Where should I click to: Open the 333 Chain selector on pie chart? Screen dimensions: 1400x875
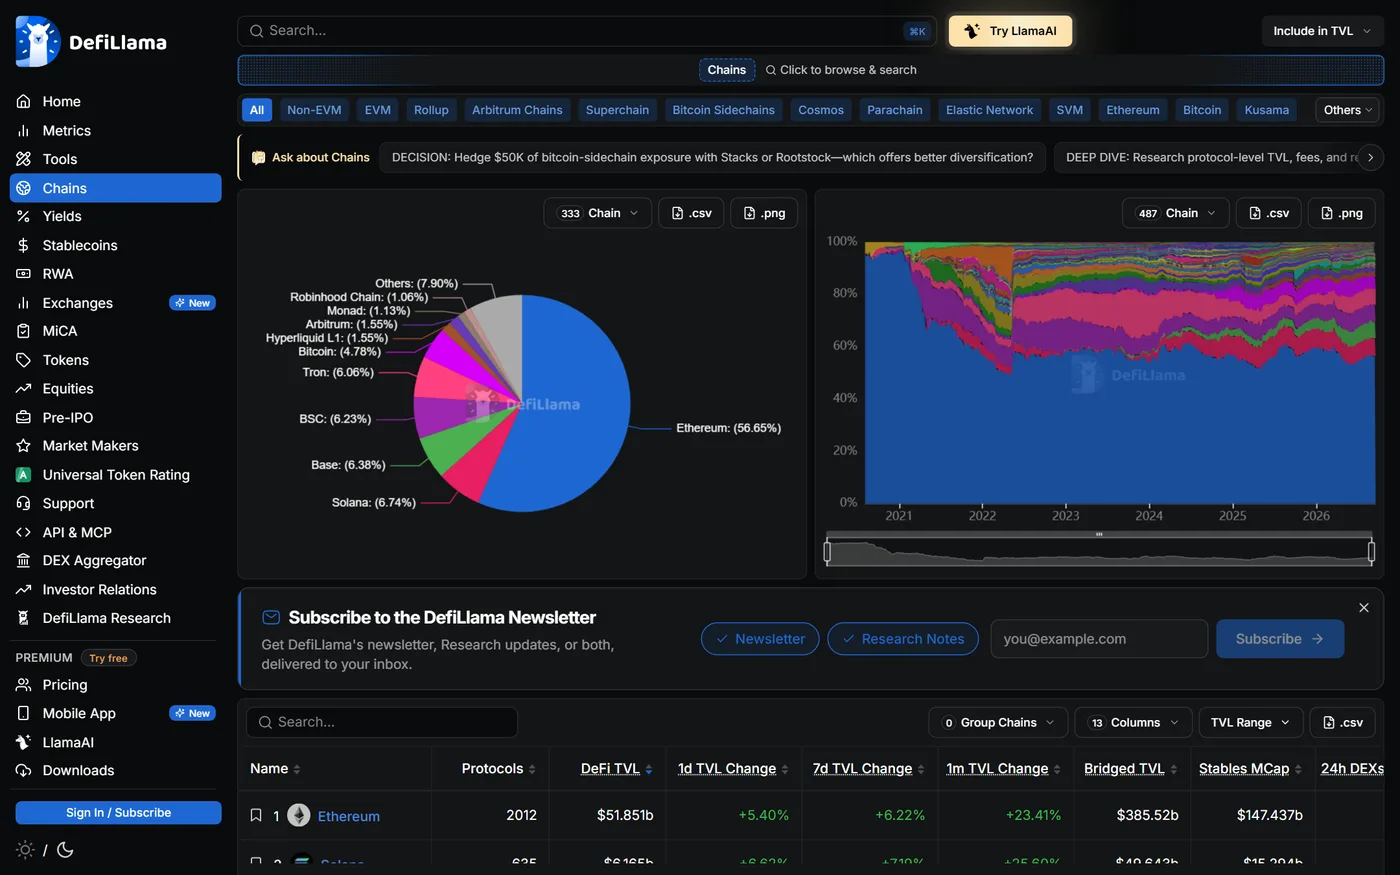pos(598,213)
